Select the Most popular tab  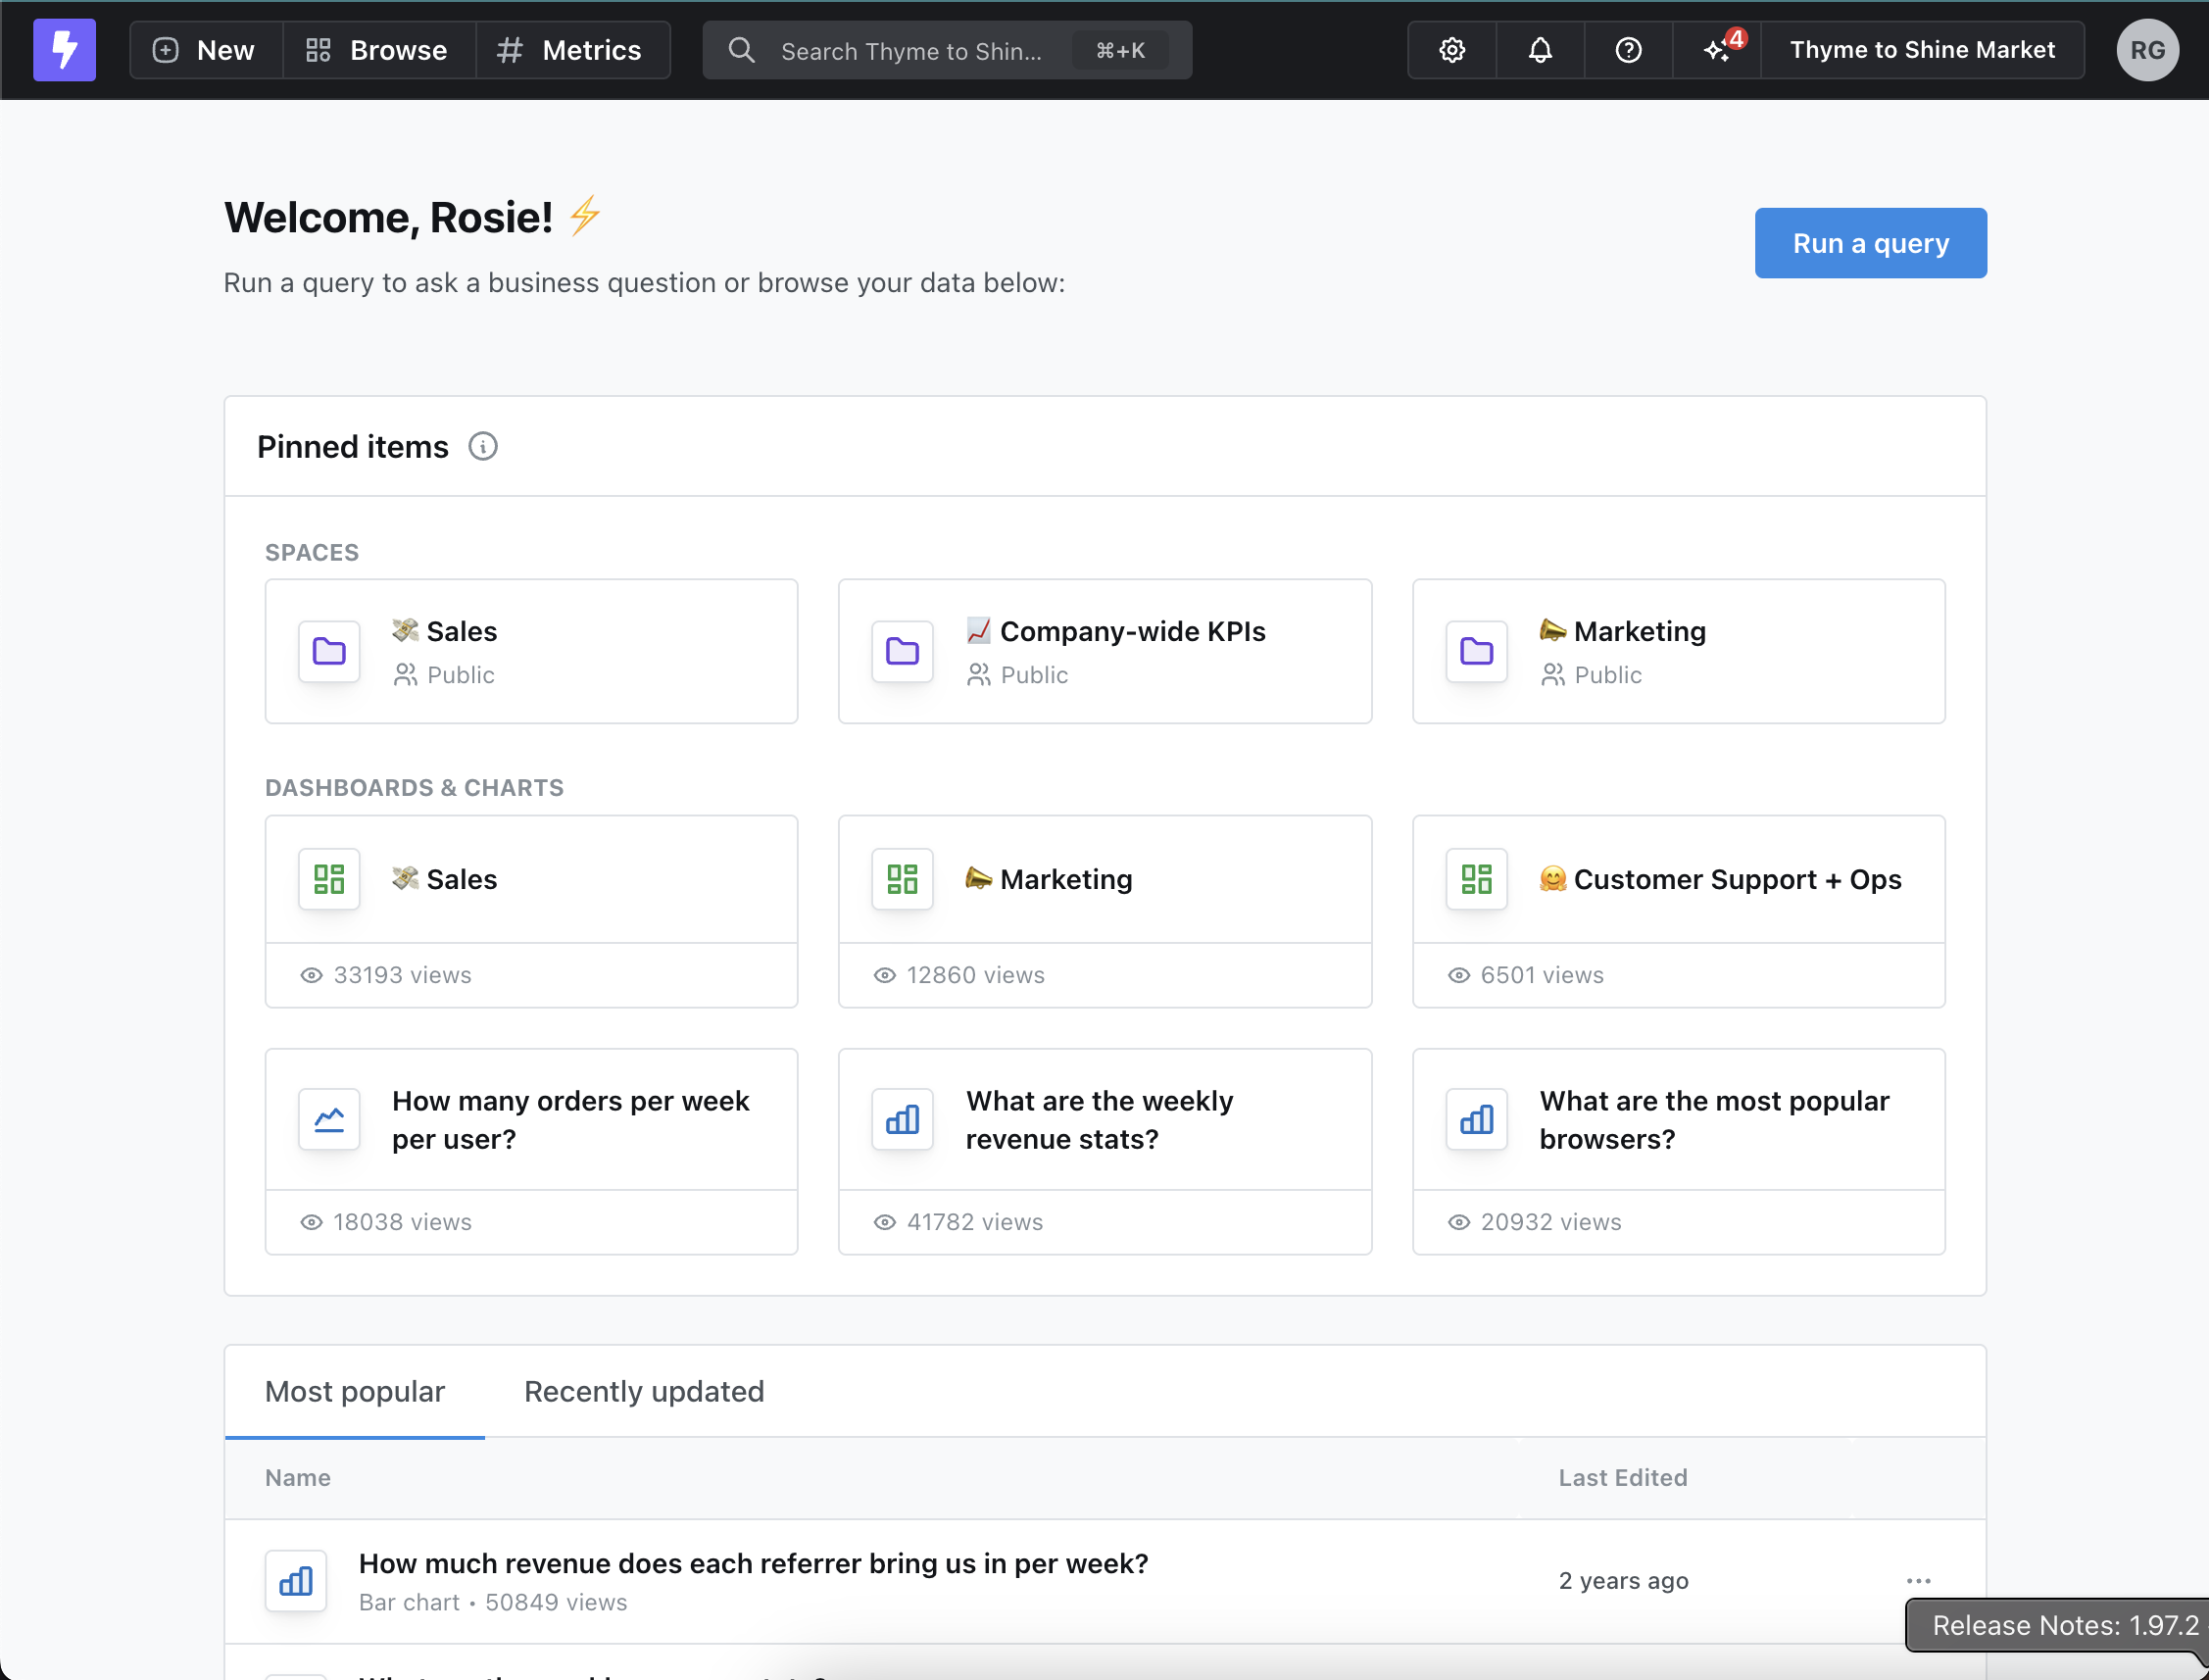354,1391
